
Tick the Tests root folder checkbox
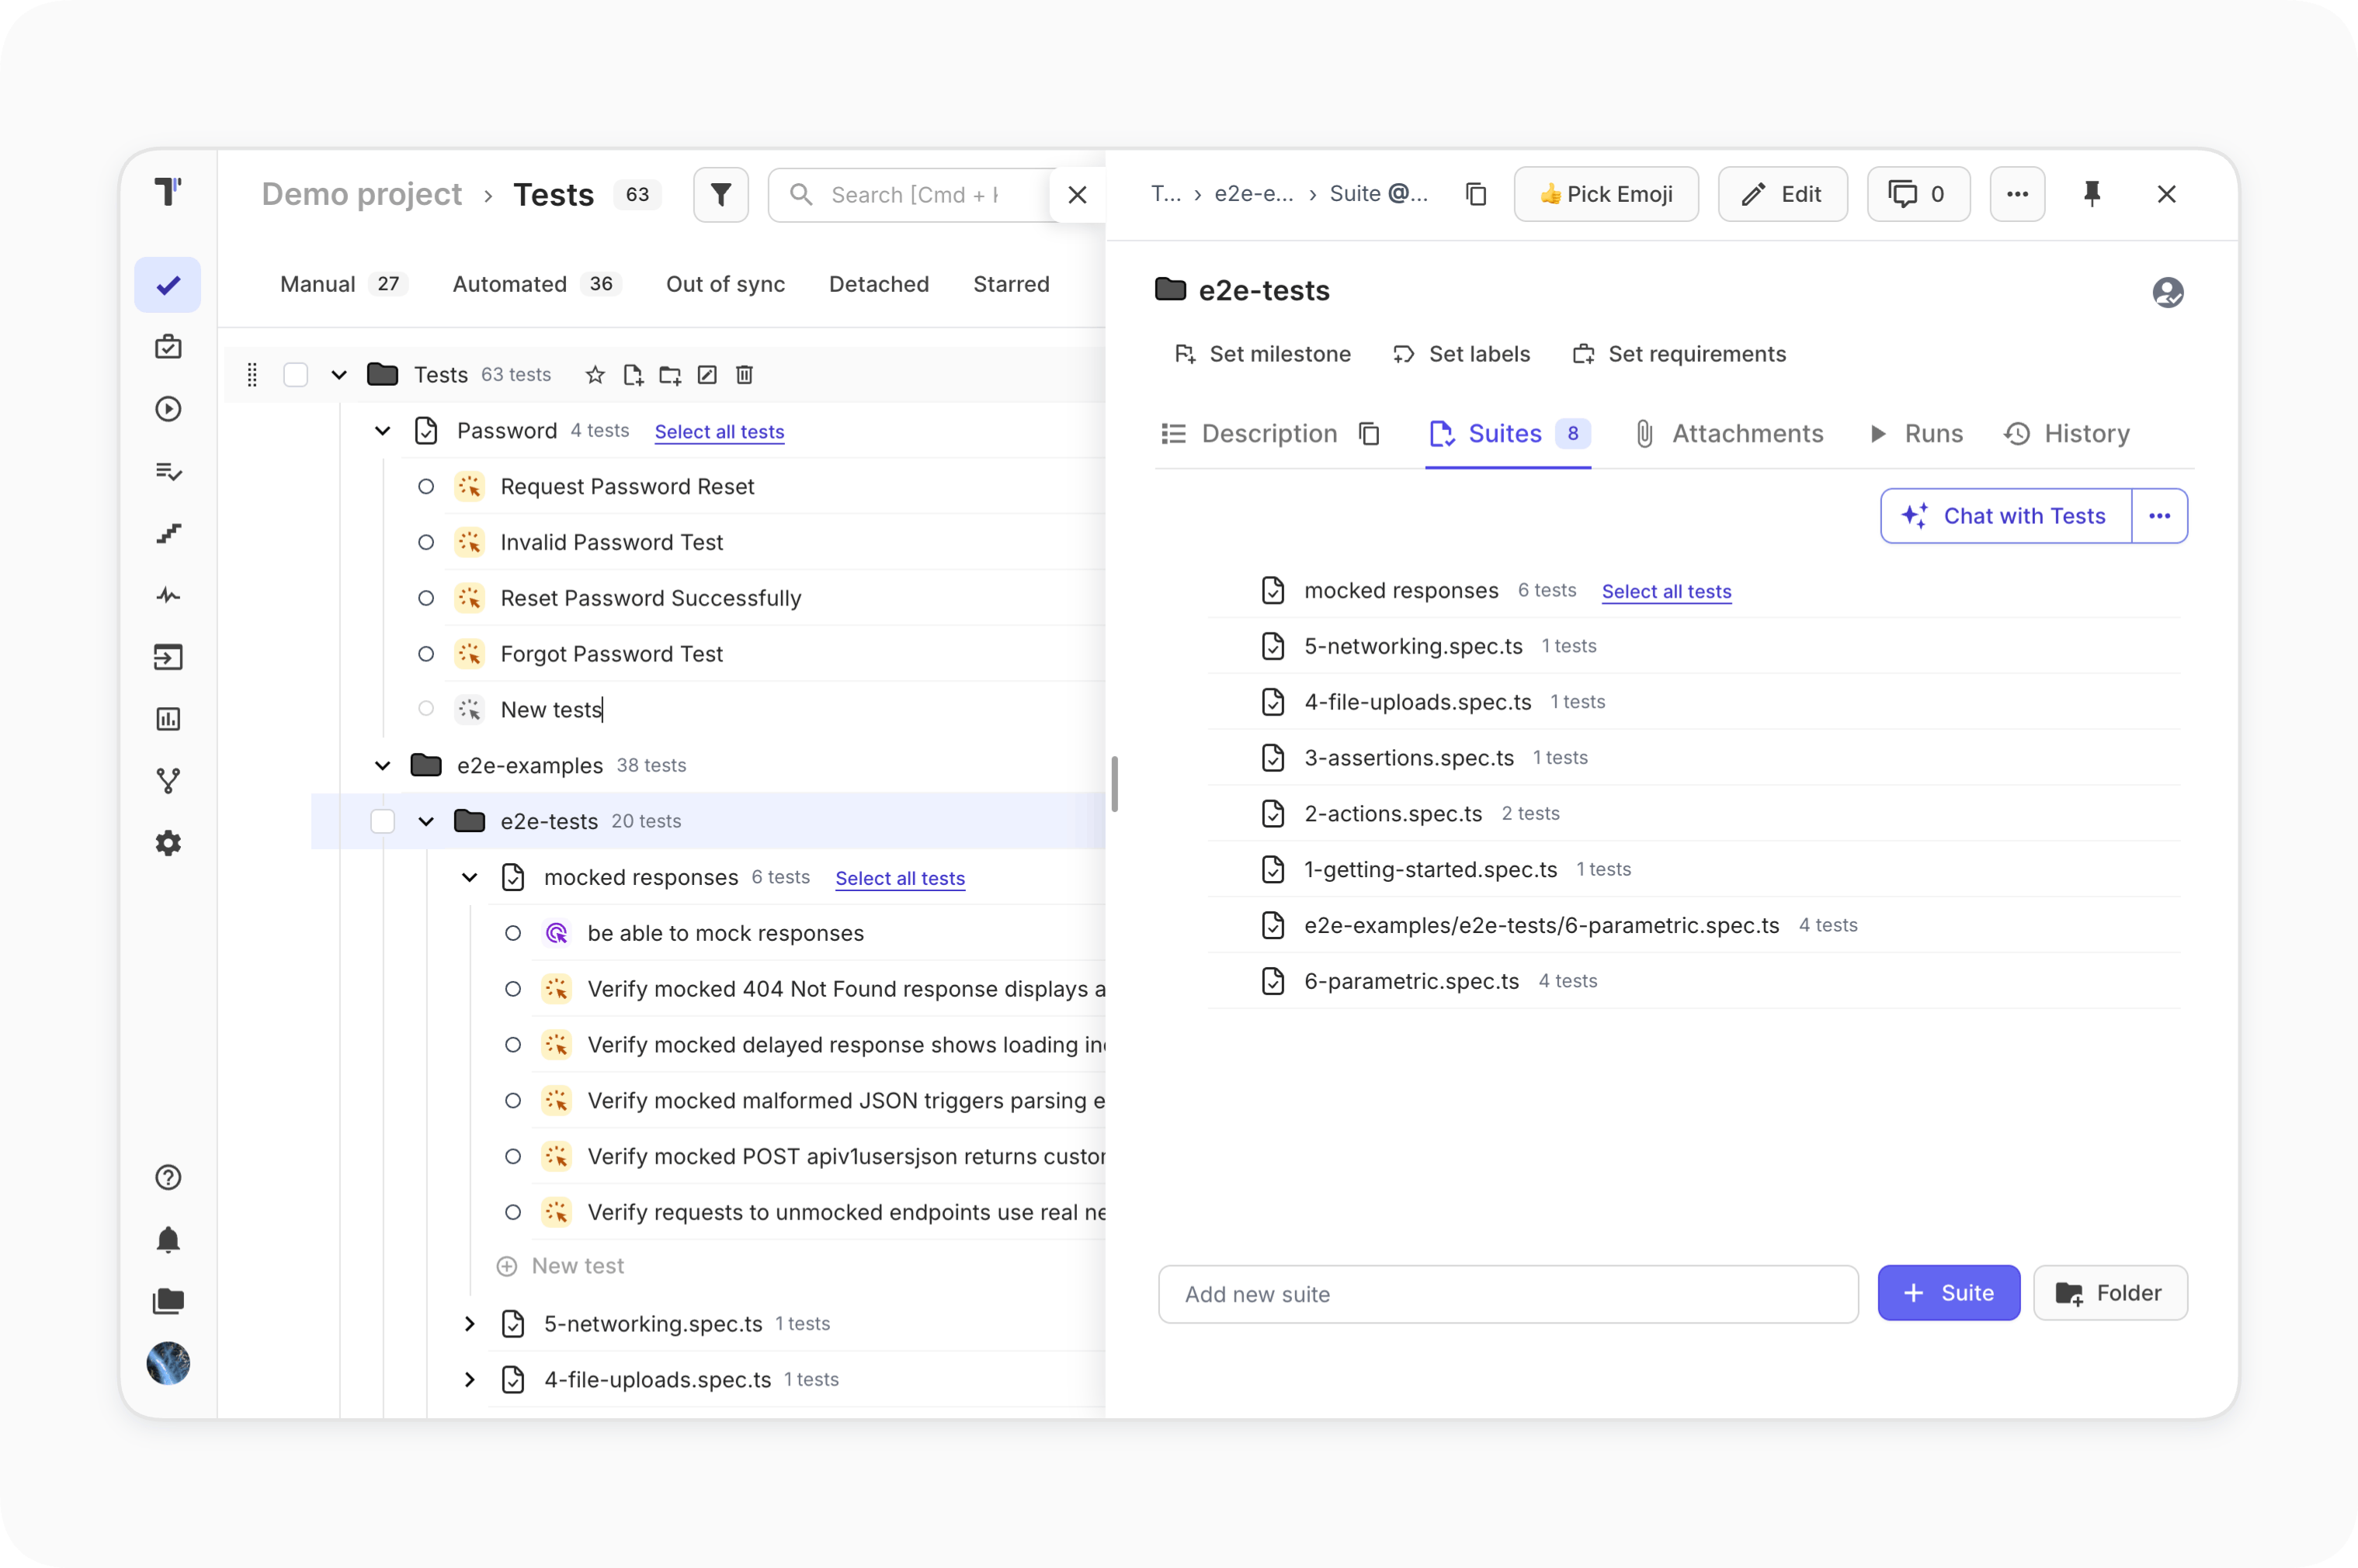click(296, 375)
